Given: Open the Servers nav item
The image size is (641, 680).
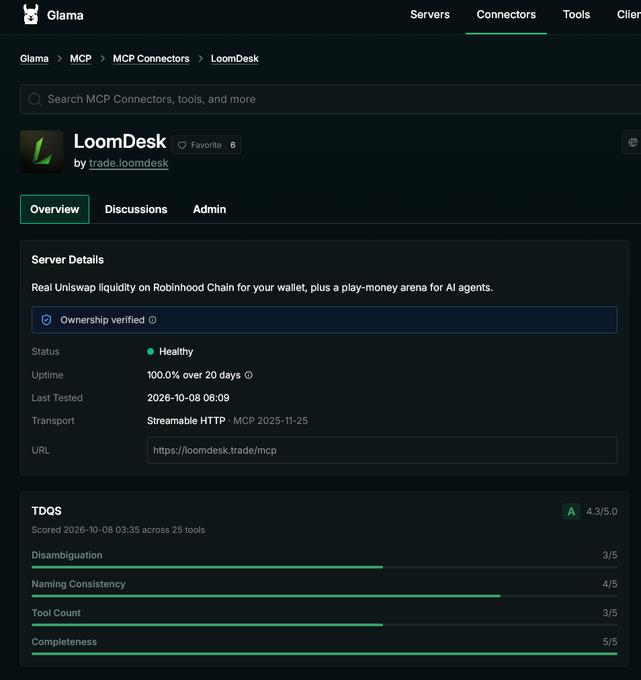Looking at the screenshot, I should tap(430, 15).
